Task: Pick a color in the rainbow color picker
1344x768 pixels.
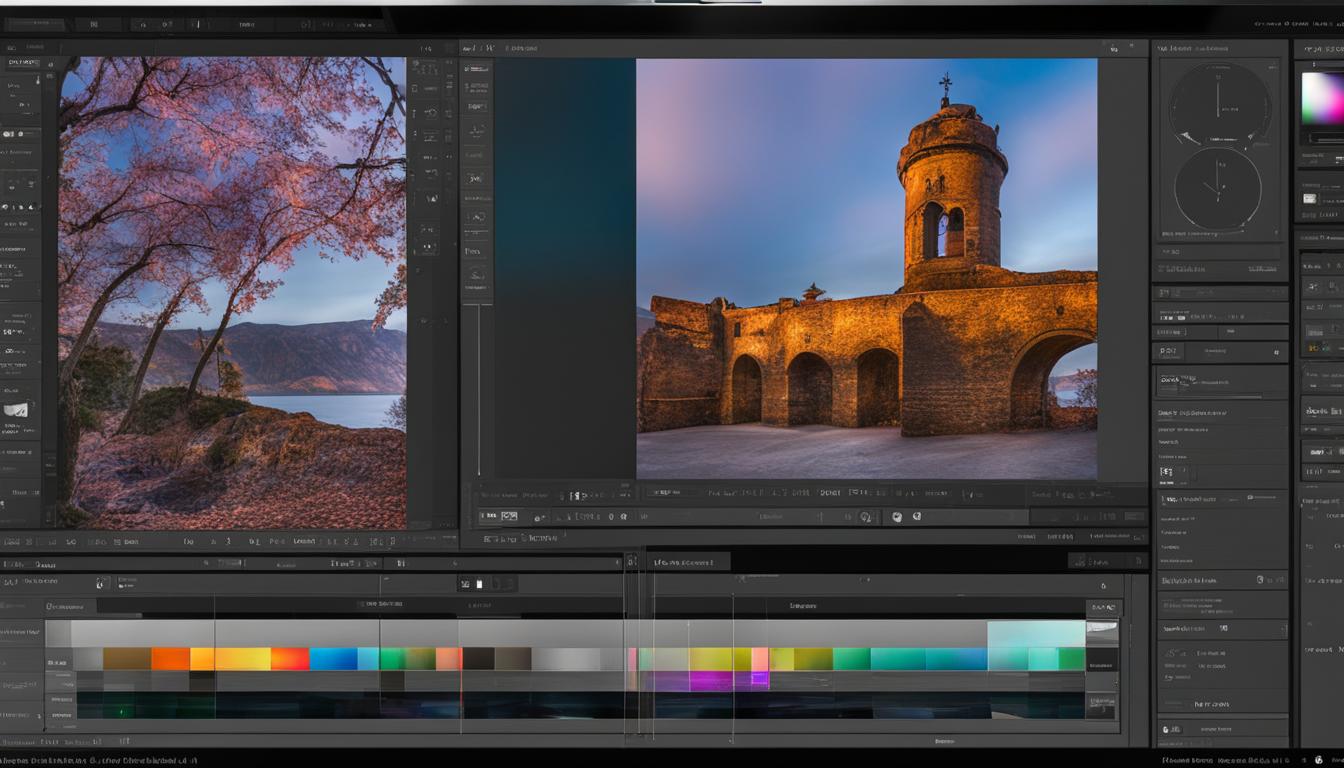Action: [1322, 98]
